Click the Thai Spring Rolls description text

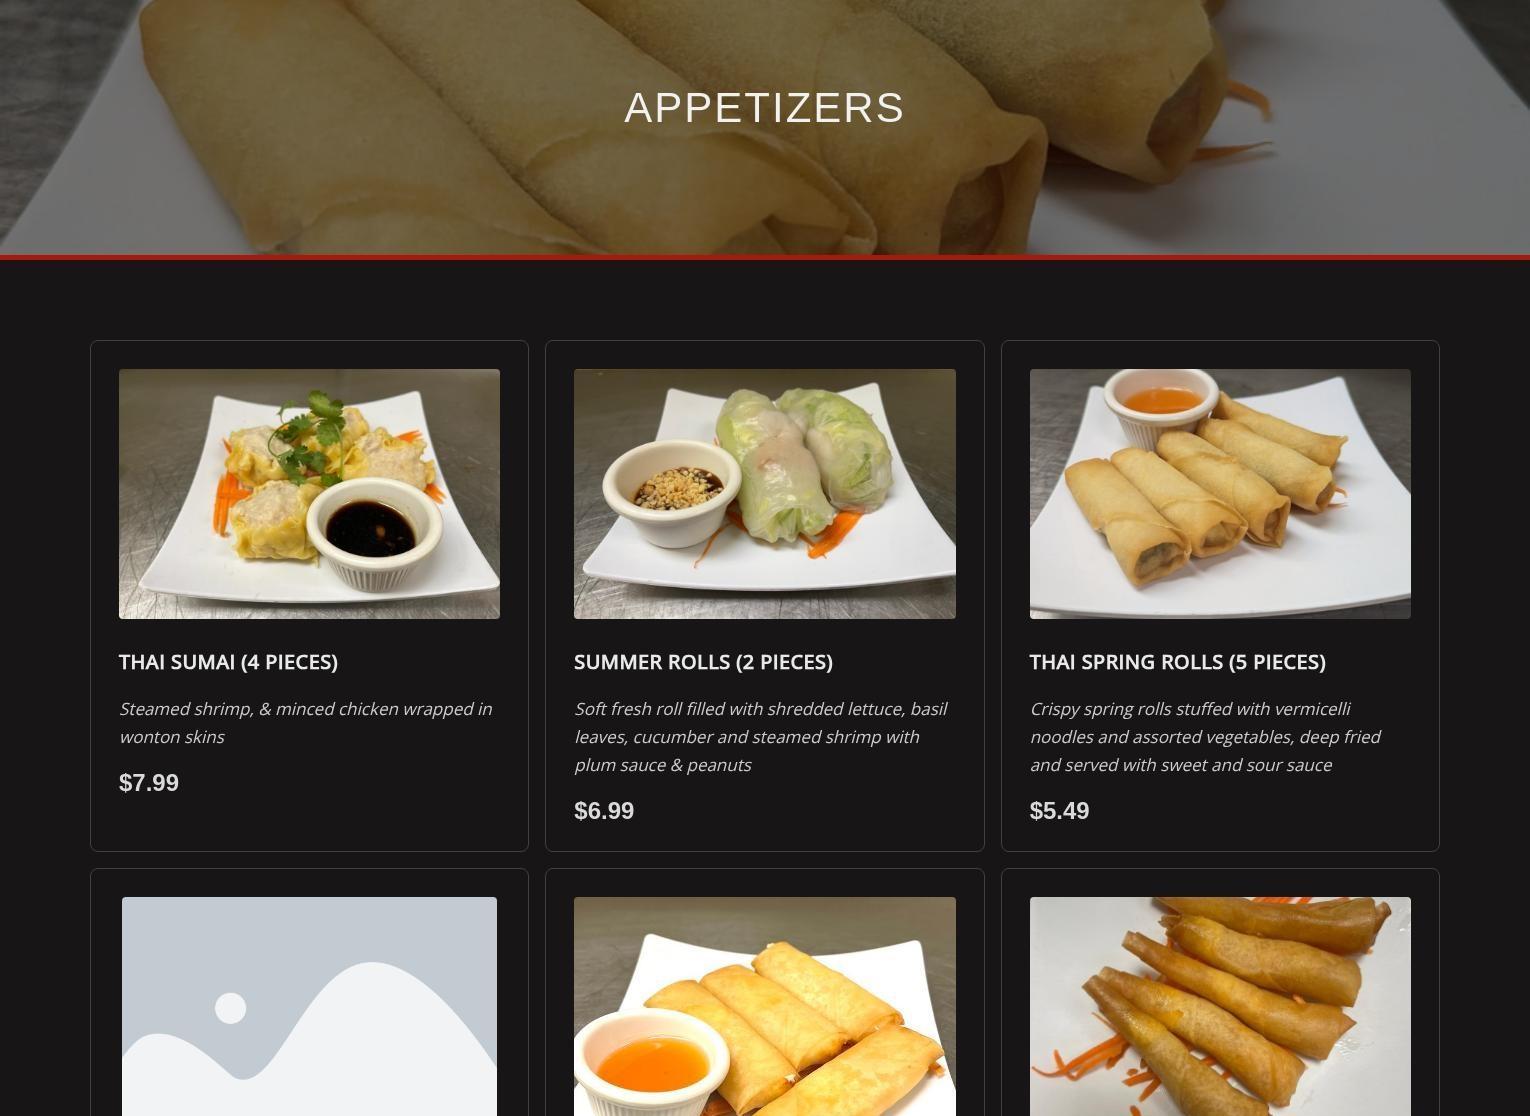(x=1205, y=737)
